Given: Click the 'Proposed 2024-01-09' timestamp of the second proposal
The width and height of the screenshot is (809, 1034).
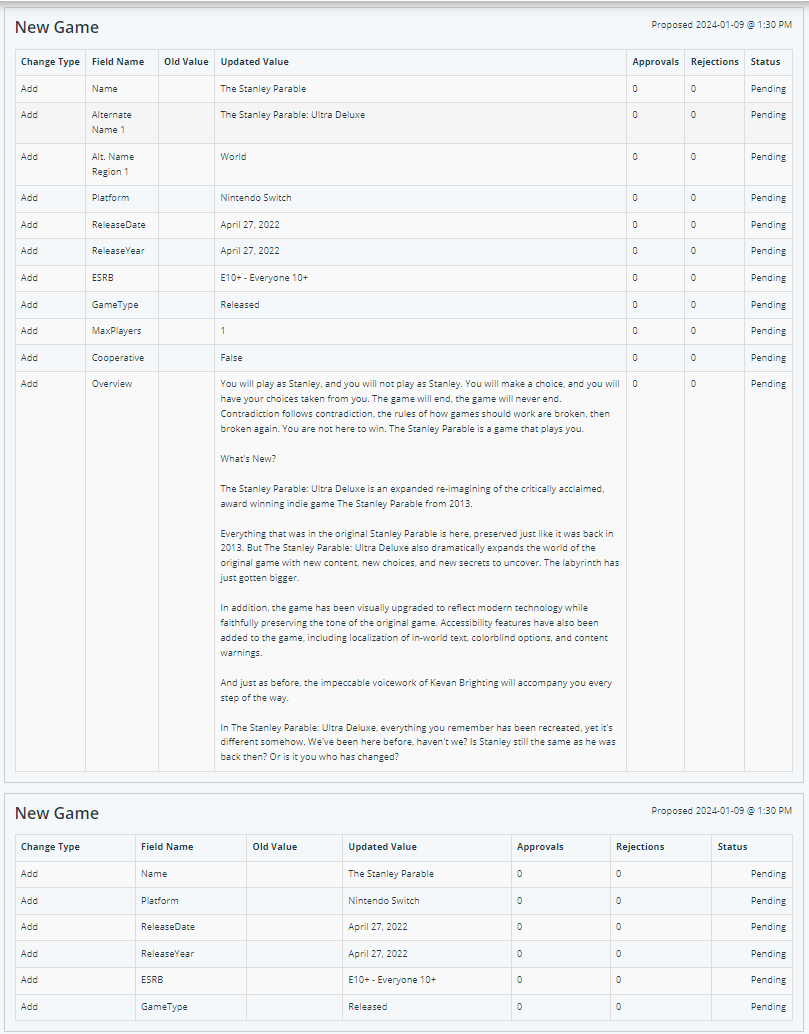Looking at the screenshot, I should click(x=721, y=811).
